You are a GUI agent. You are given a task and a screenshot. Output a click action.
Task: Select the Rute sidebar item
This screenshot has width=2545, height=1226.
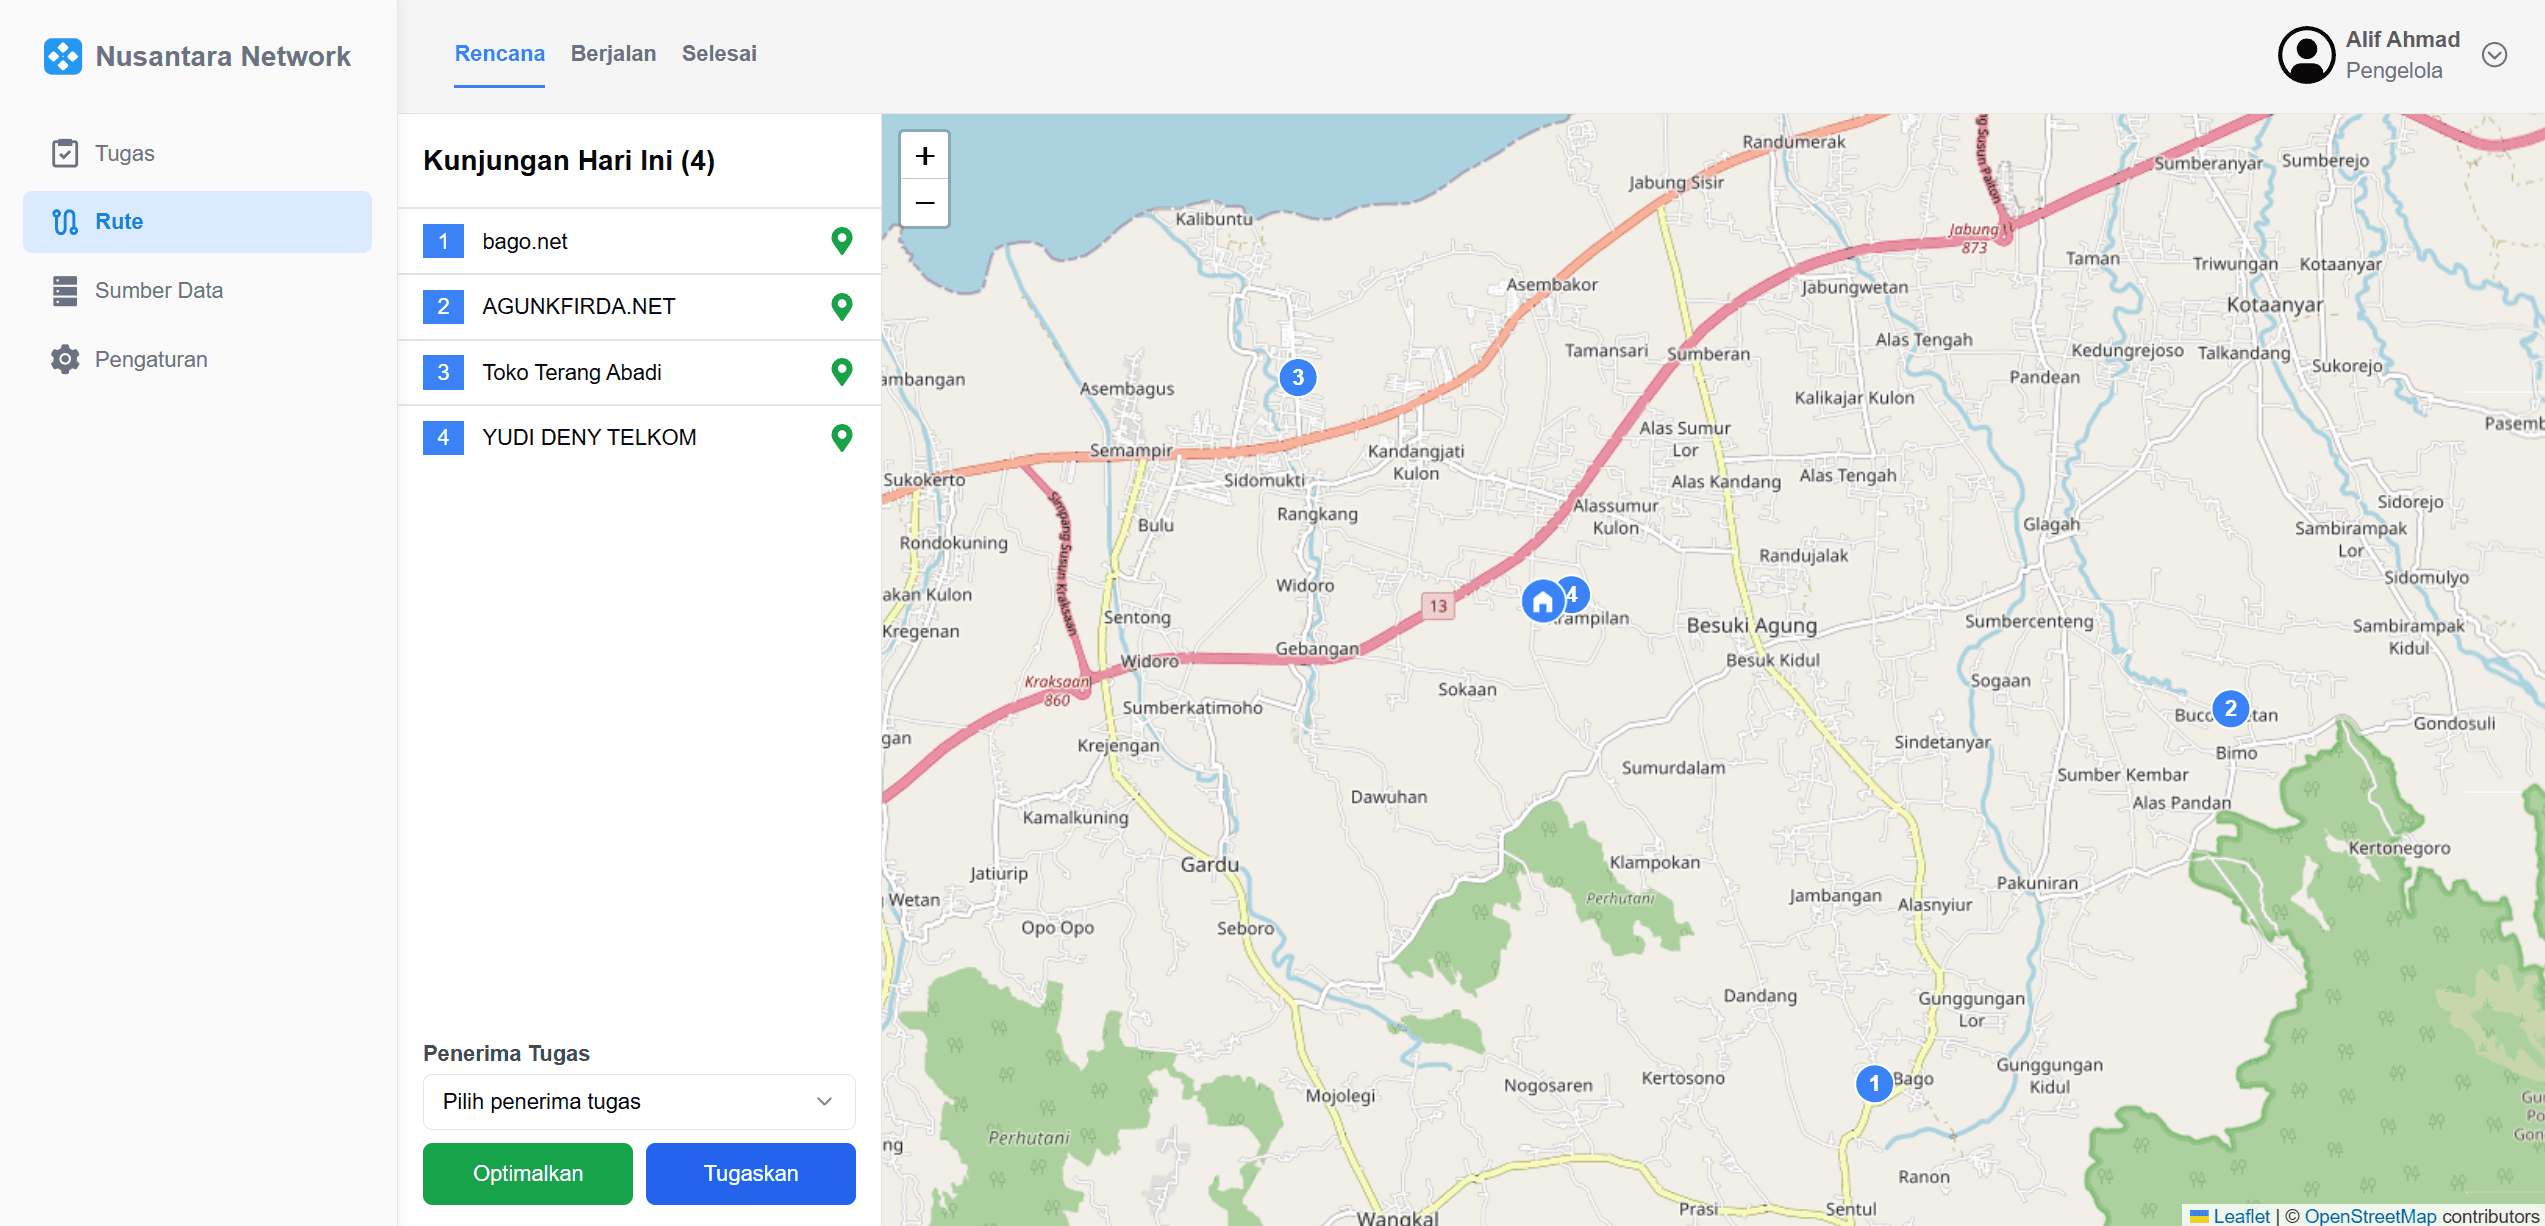coord(197,221)
